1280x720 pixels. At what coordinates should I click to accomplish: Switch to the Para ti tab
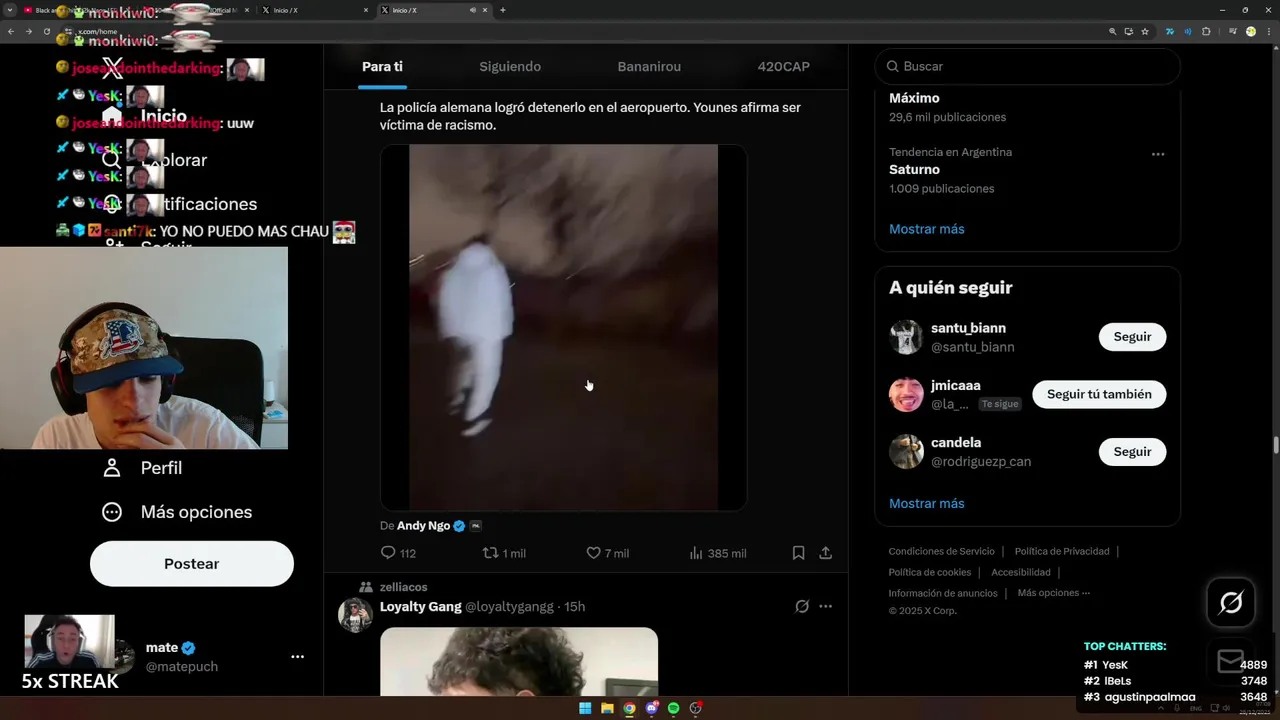(382, 67)
